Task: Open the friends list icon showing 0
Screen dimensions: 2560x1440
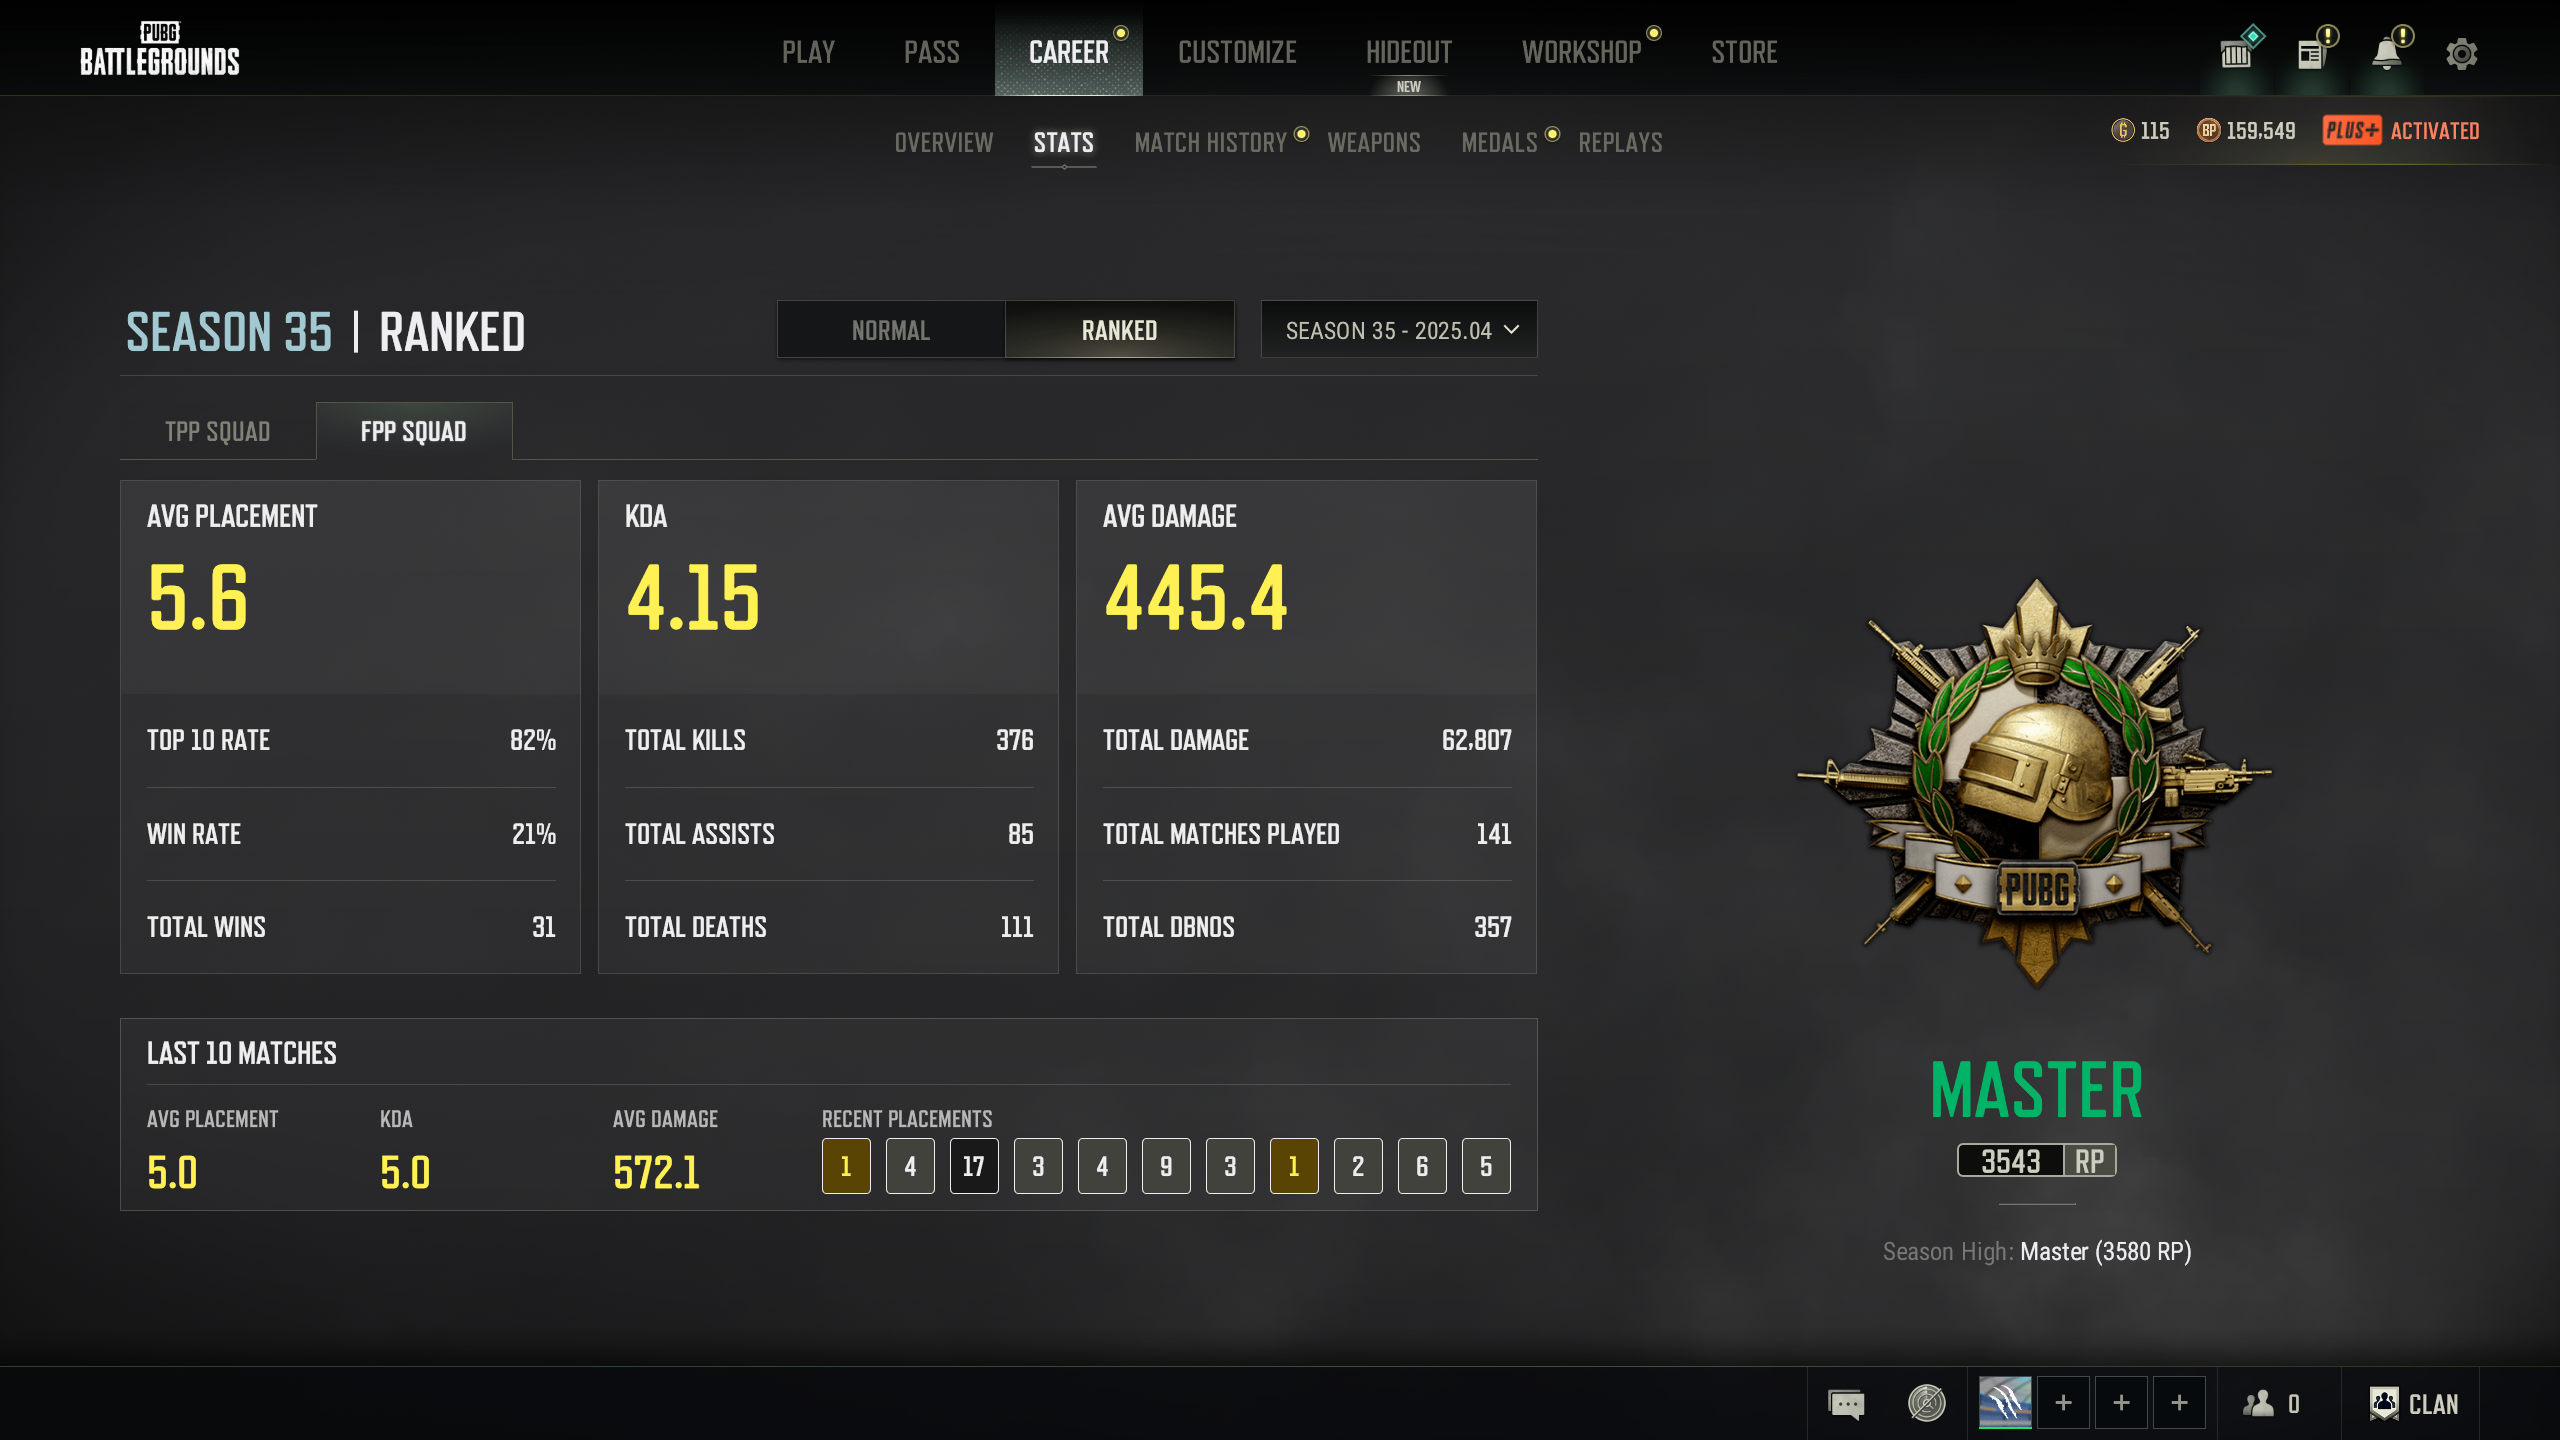Action: [x=2271, y=1404]
